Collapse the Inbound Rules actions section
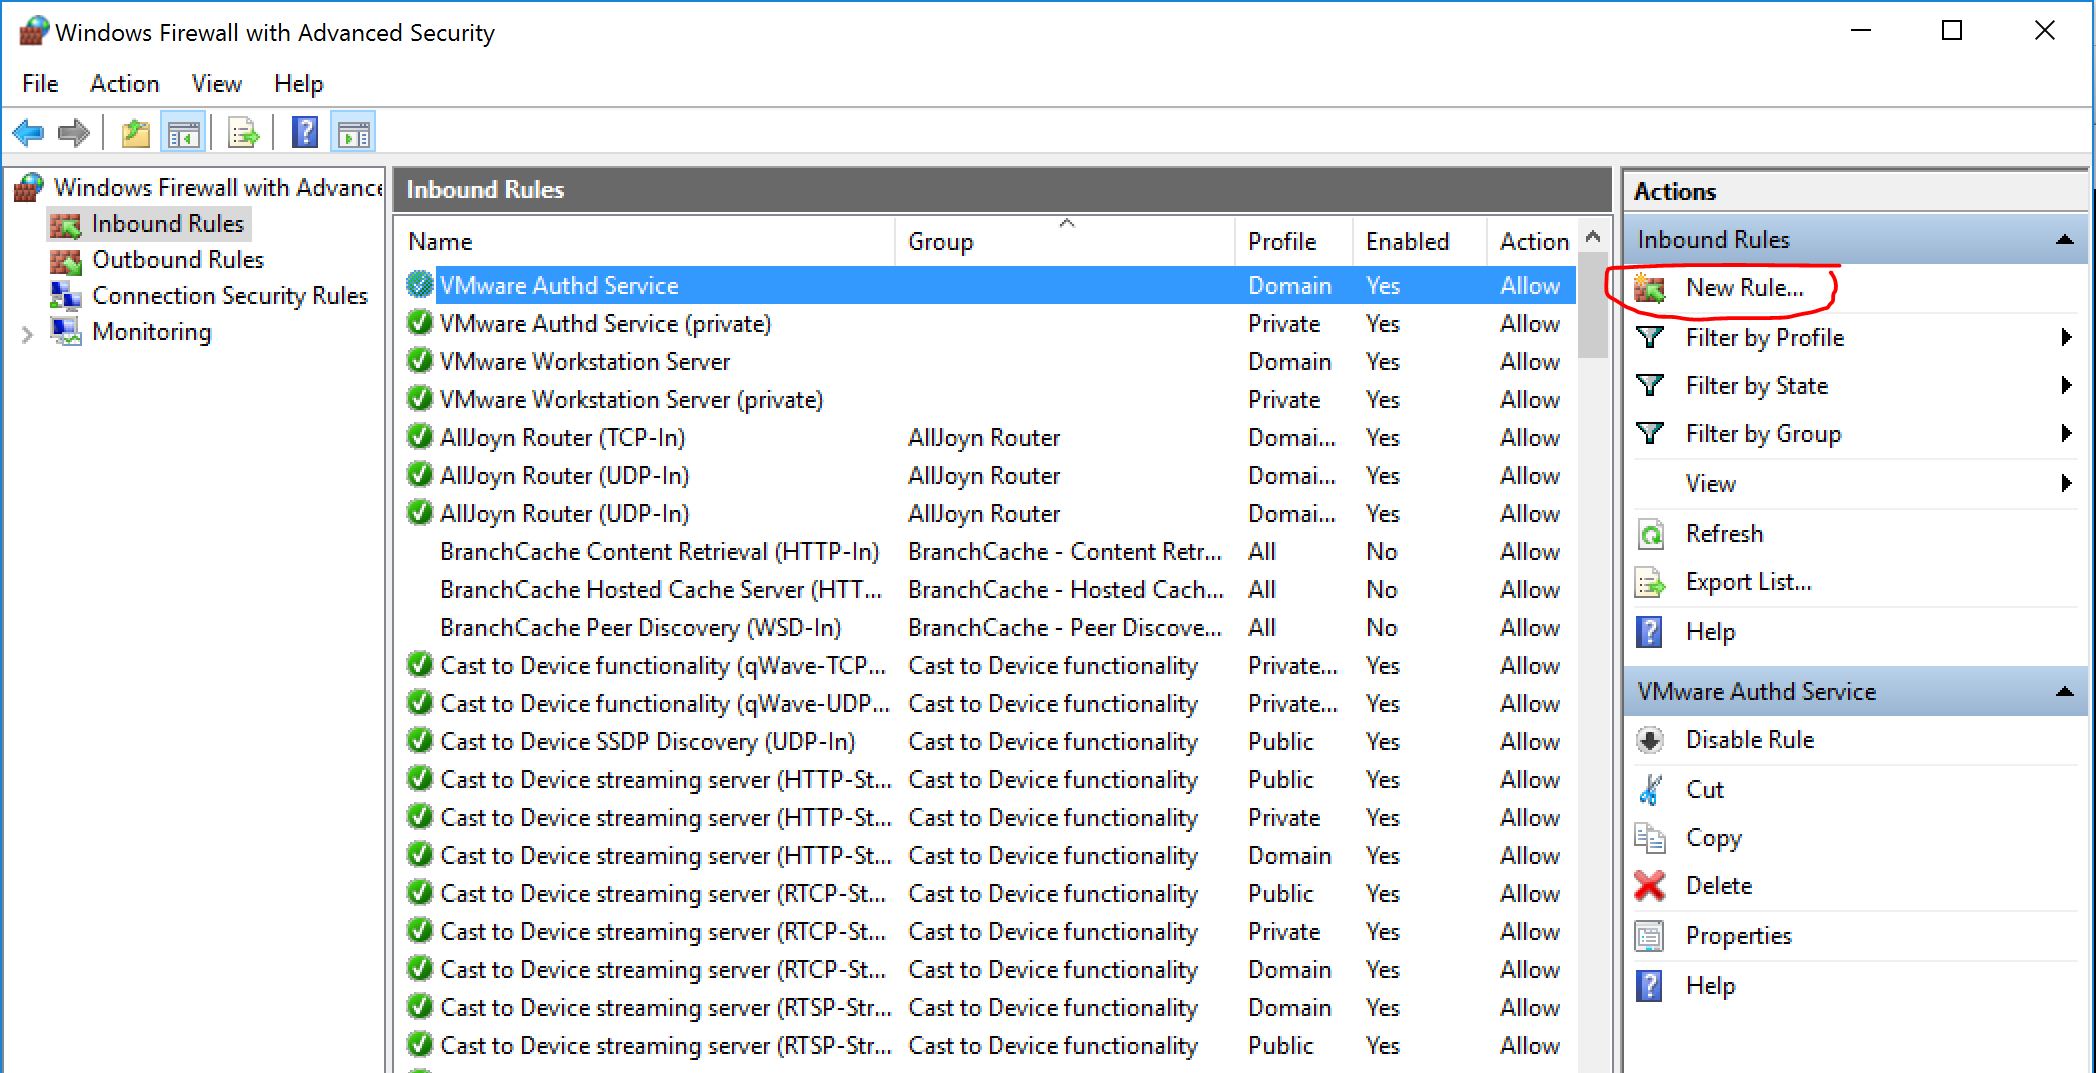Screen dimensions: 2096x1073 (x=2064, y=240)
